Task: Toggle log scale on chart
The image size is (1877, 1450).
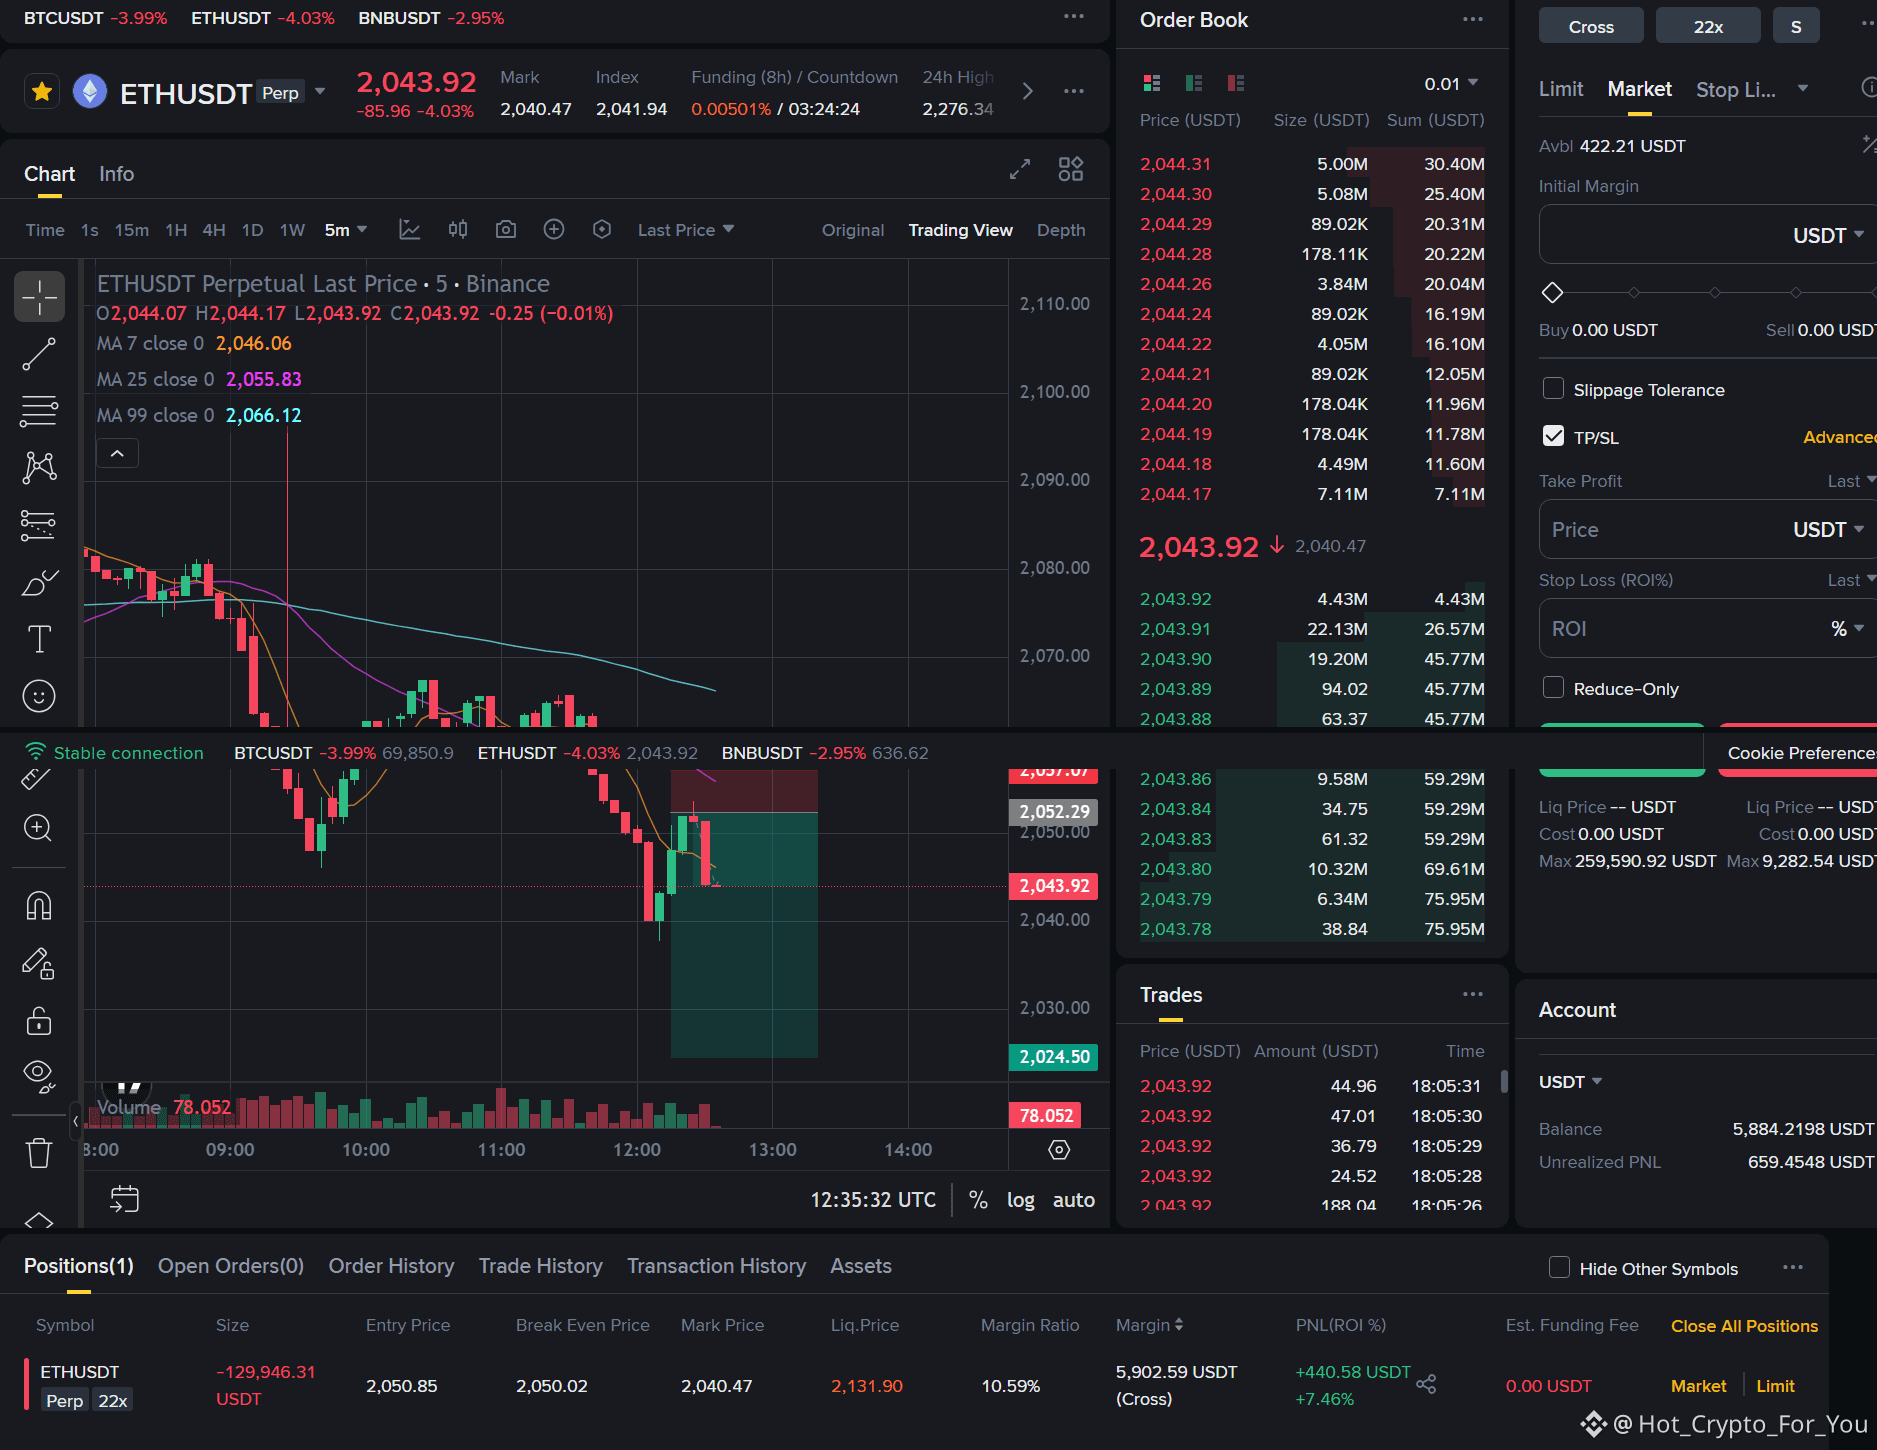Action: point(1021,1200)
